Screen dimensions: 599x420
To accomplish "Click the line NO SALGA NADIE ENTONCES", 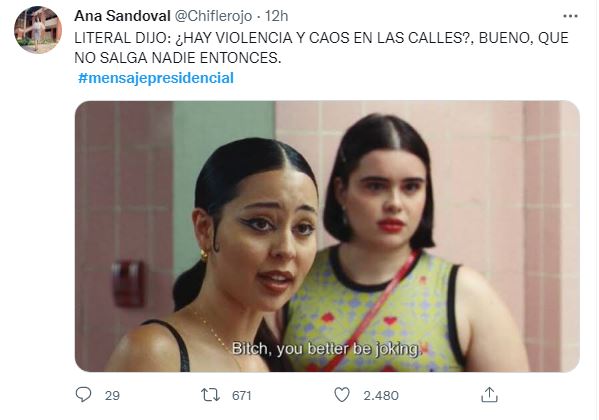I will tap(178, 58).
